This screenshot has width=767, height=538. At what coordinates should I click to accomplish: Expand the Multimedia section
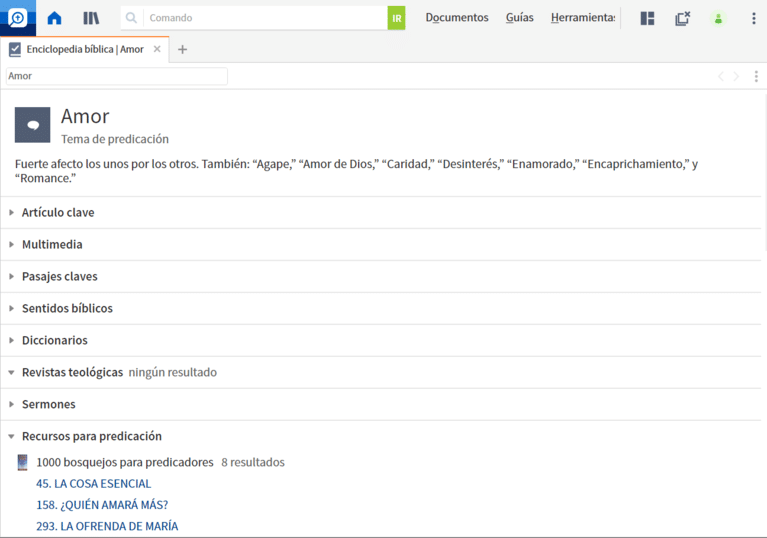(x=52, y=244)
